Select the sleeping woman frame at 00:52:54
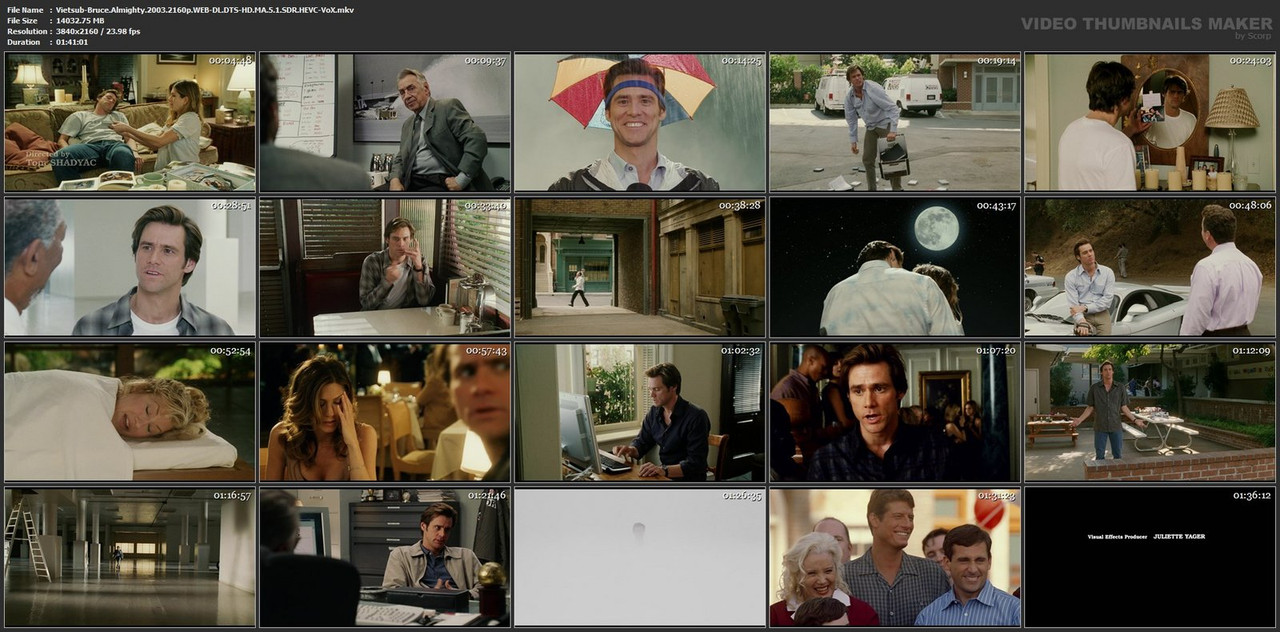 click(x=130, y=412)
